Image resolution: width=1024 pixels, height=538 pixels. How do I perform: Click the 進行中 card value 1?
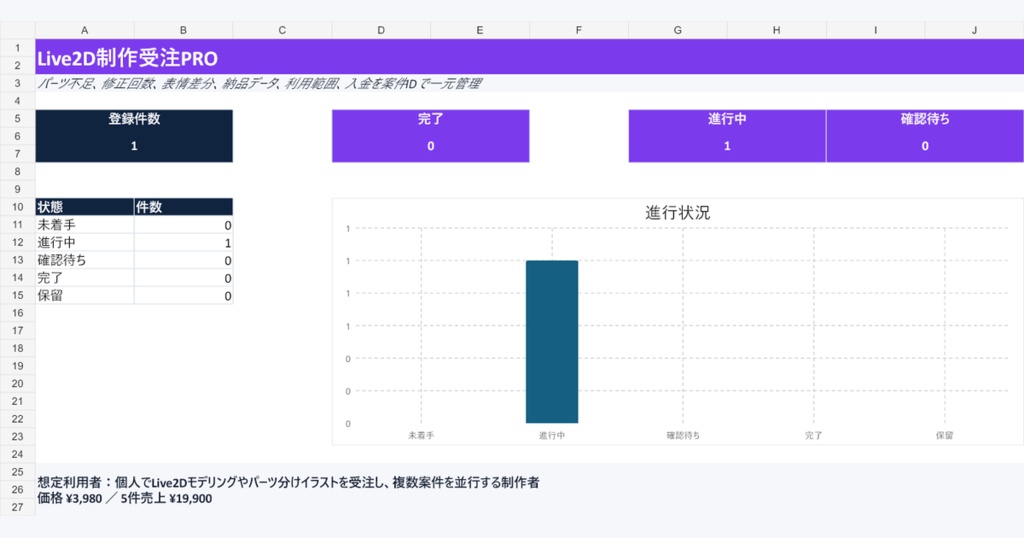click(x=727, y=146)
